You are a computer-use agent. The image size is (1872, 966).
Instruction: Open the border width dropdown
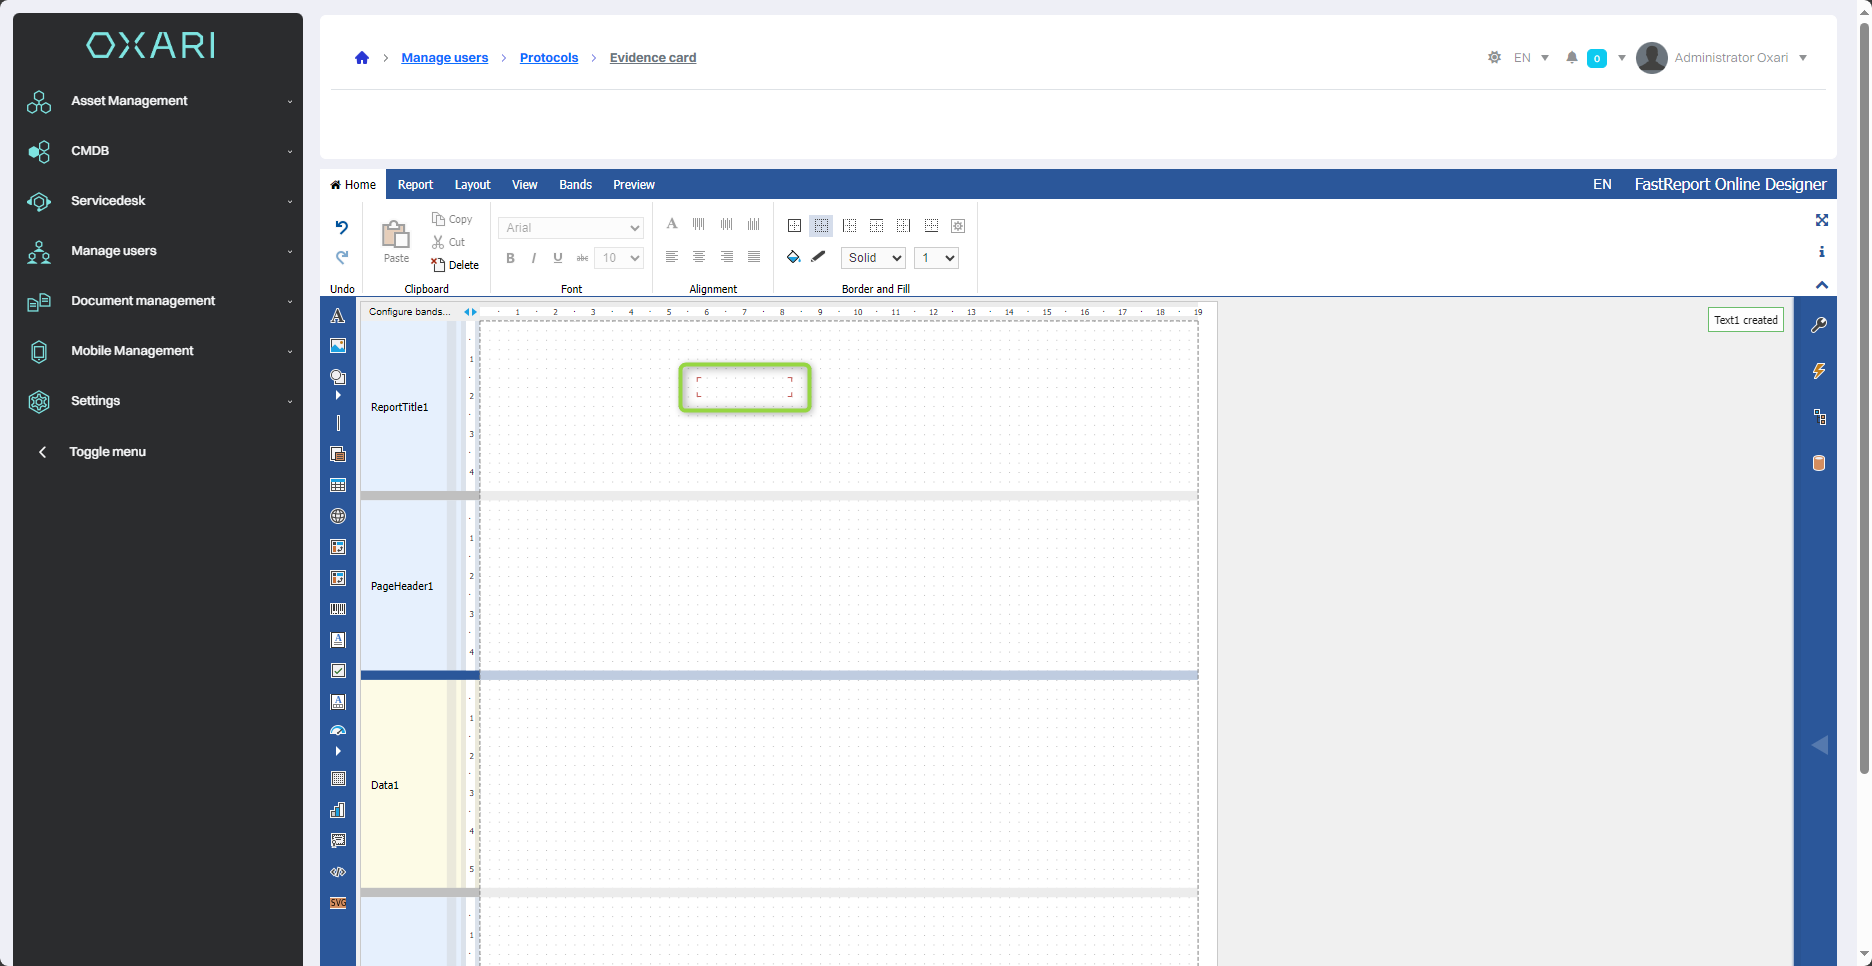point(937,258)
